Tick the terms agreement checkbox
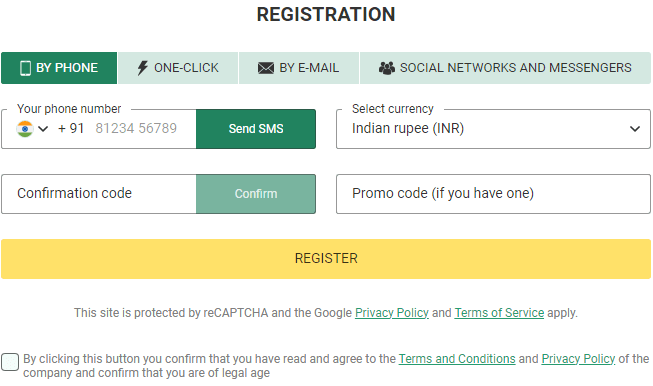 coord(10,362)
